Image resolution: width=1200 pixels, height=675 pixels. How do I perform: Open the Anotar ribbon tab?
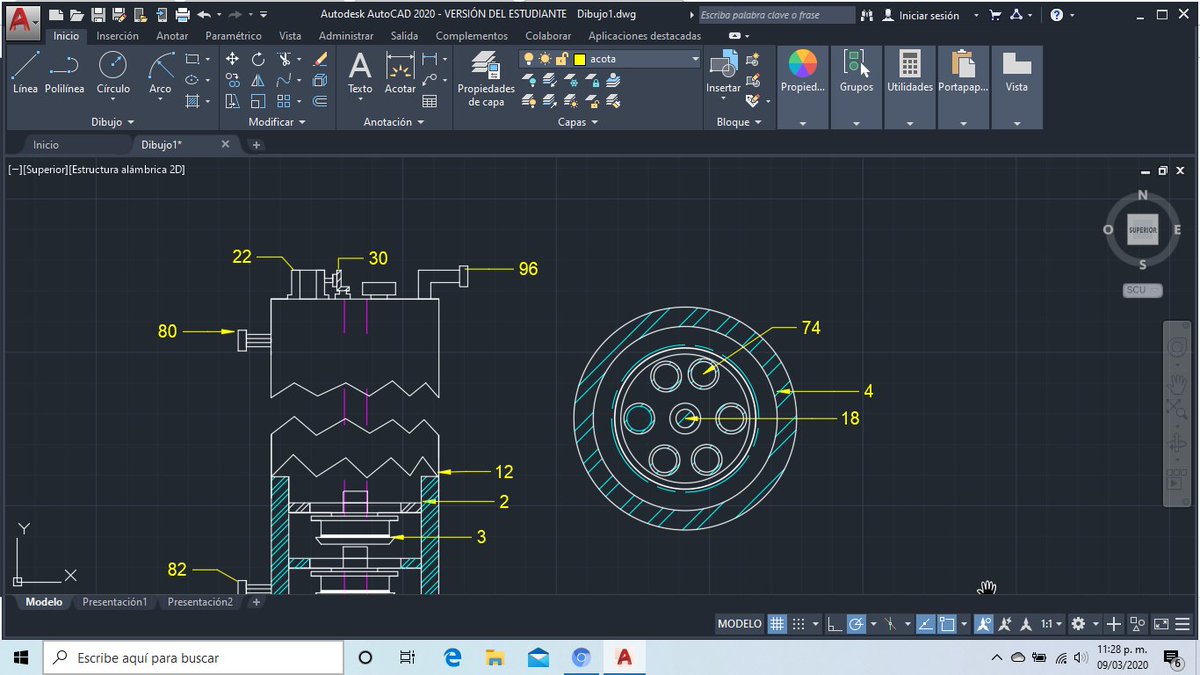click(172, 36)
